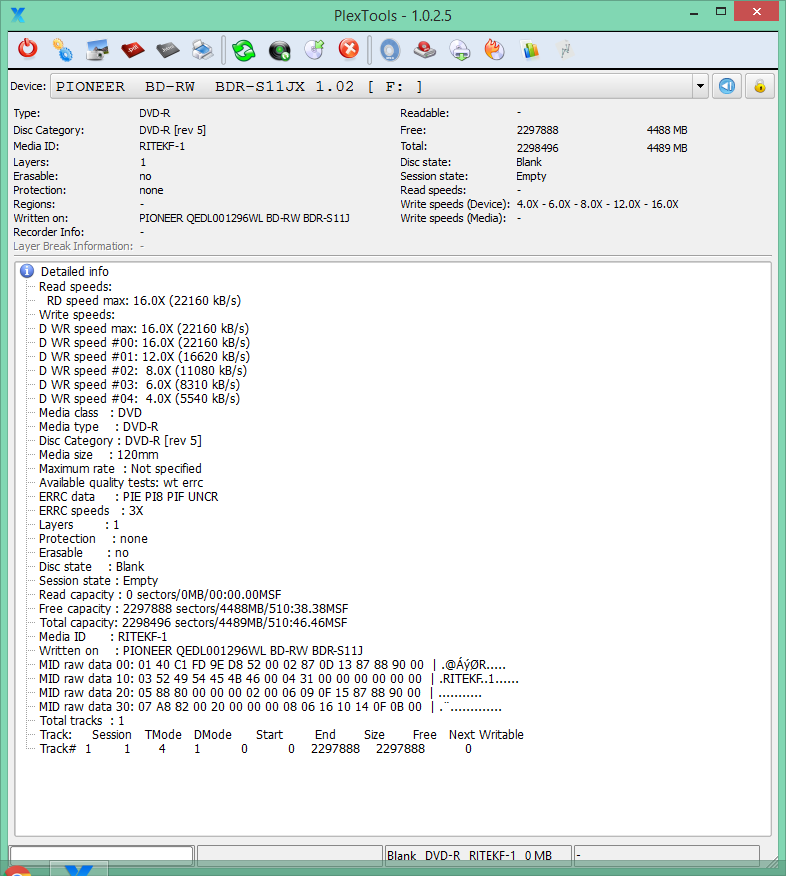Click the red power icon in toolbar
This screenshot has width=786, height=876.
pyautogui.click(x=27, y=49)
